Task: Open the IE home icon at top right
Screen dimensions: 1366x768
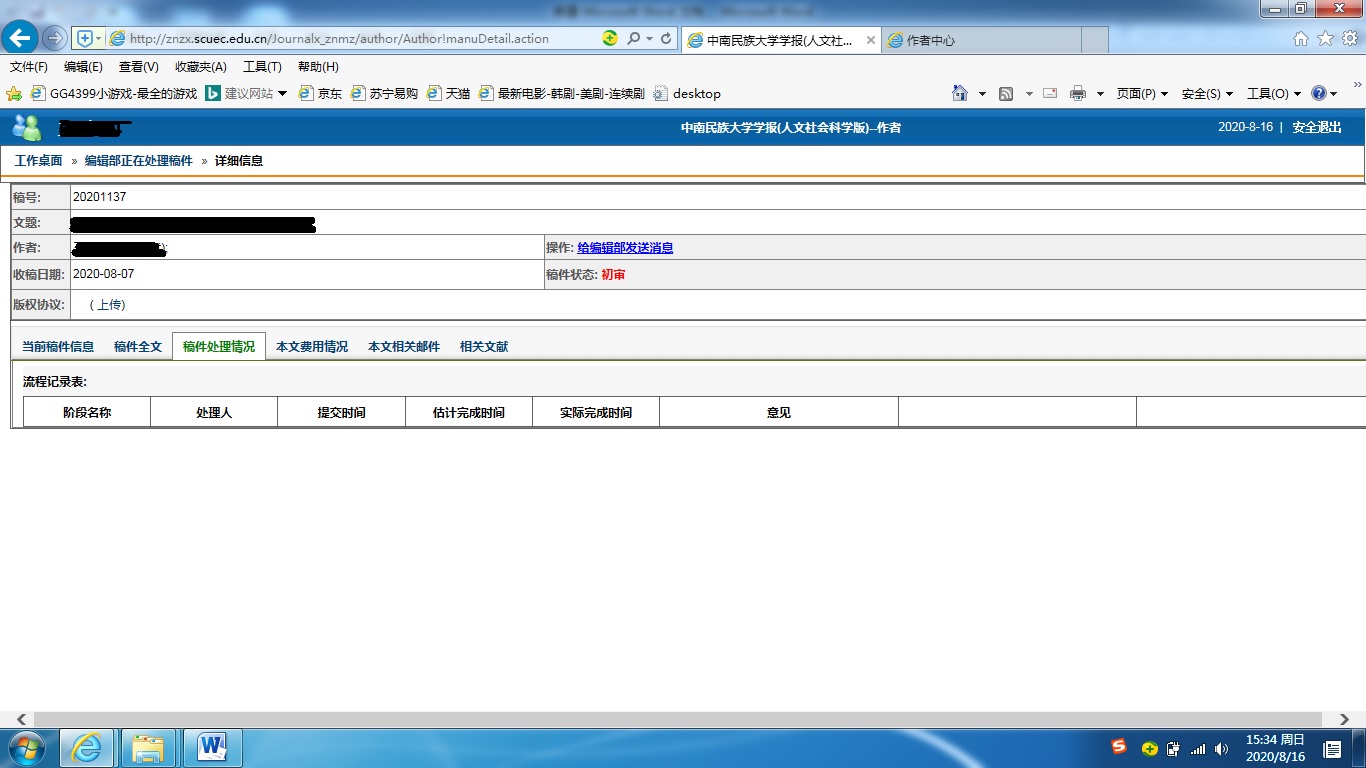Action: 1300,39
